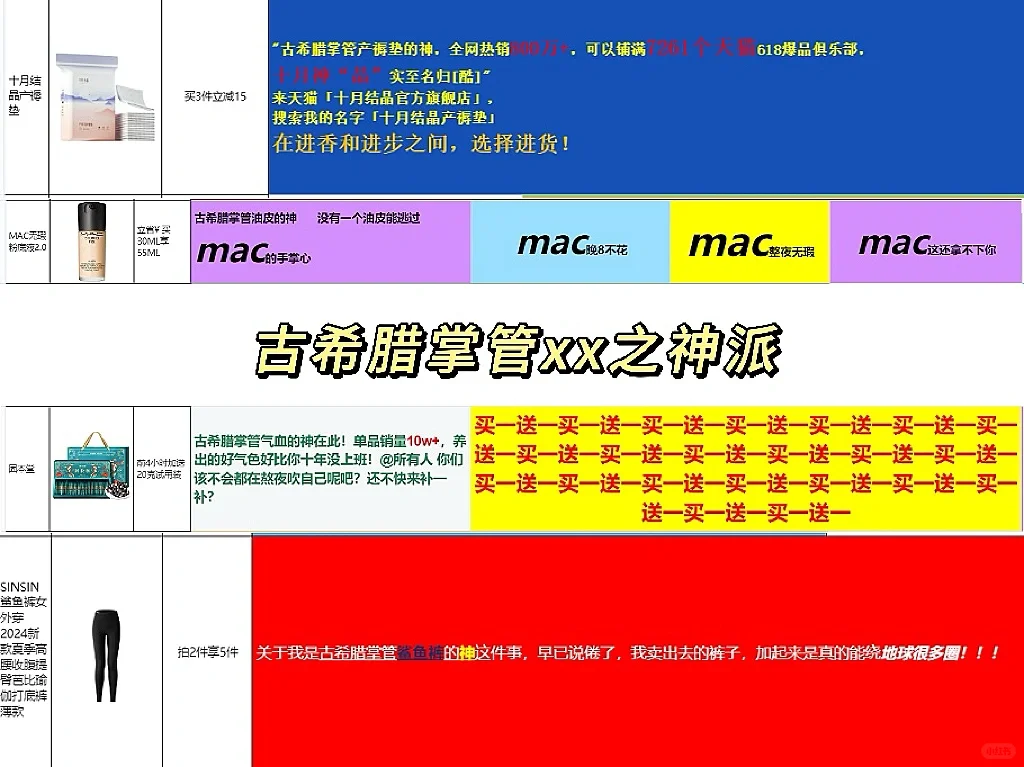Select the maternity pad product image
Image resolution: width=1024 pixels, height=767 pixels.
pyautogui.click(x=104, y=98)
